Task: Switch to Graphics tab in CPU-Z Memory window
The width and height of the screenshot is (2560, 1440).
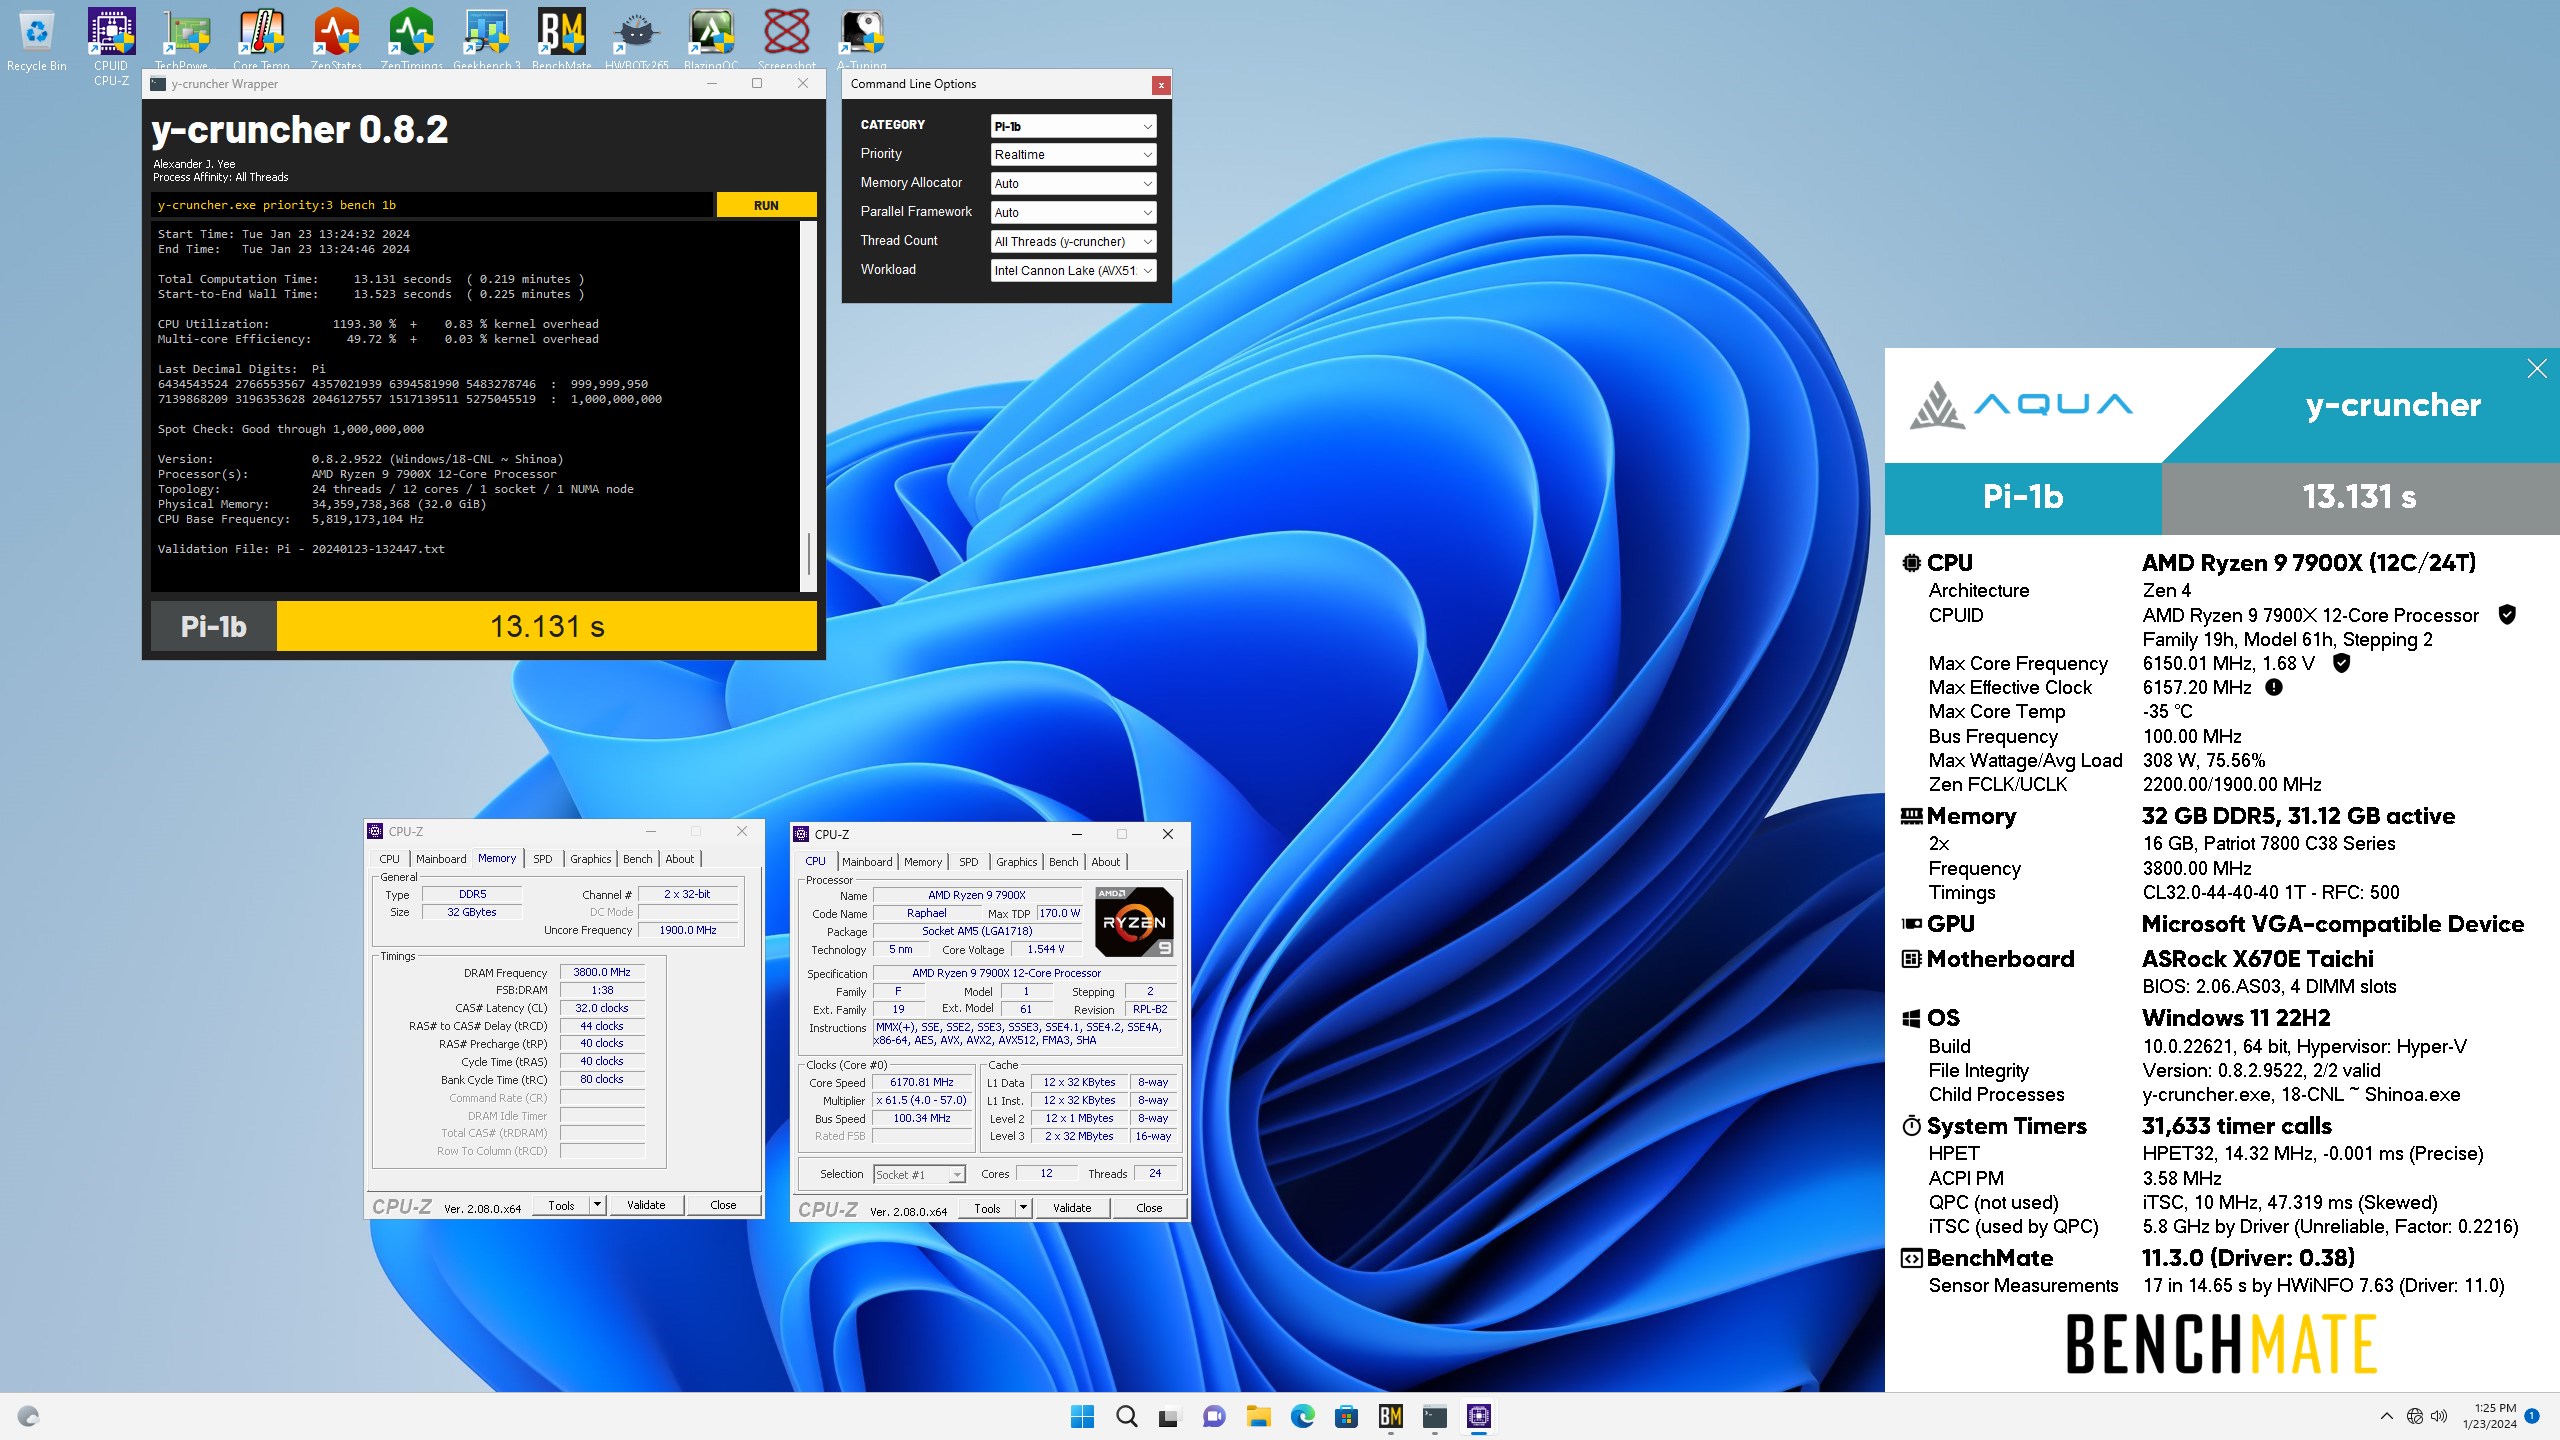Action: click(x=590, y=859)
